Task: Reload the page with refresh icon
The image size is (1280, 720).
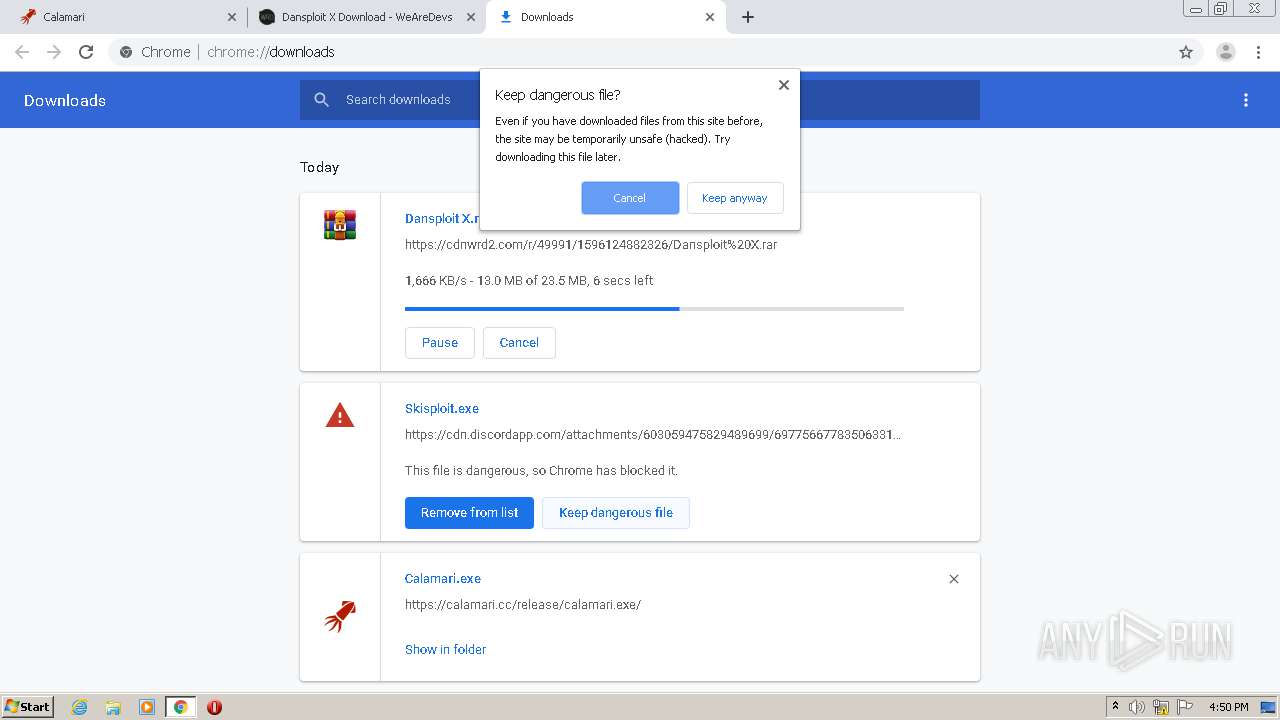Action: (x=86, y=52)
